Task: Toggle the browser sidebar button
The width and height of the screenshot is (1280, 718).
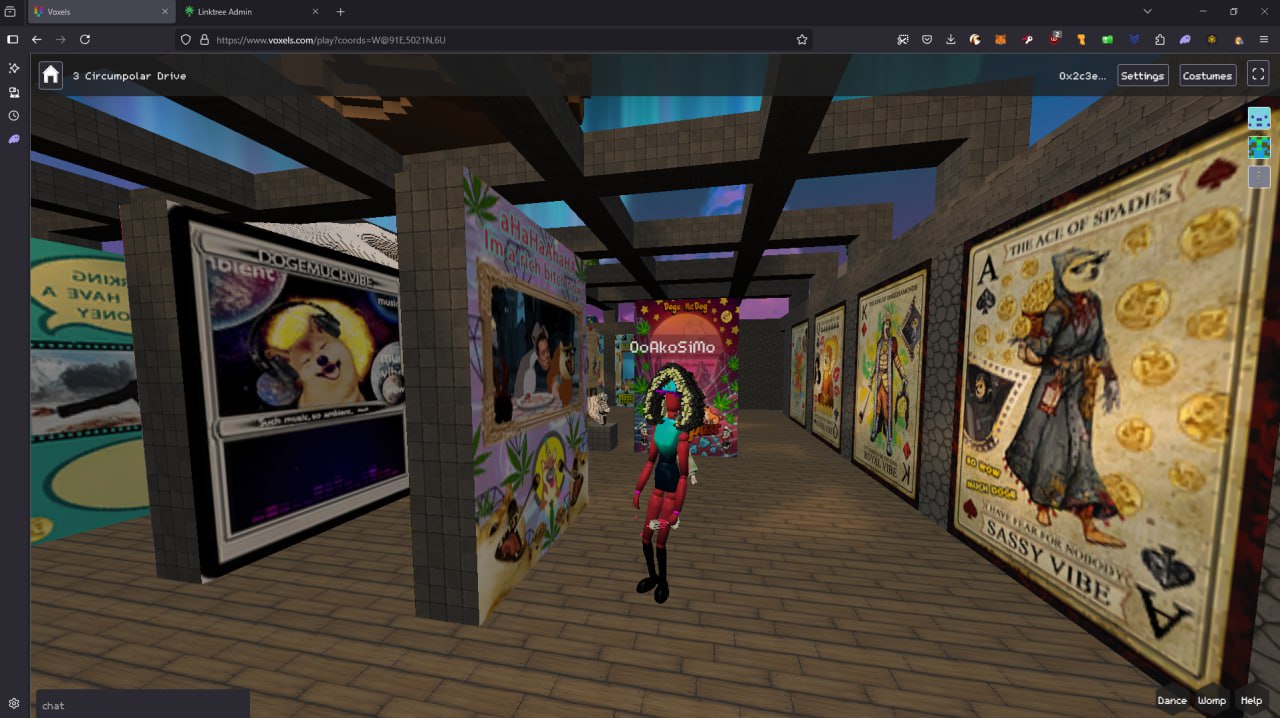Action: tap(13, 39)
